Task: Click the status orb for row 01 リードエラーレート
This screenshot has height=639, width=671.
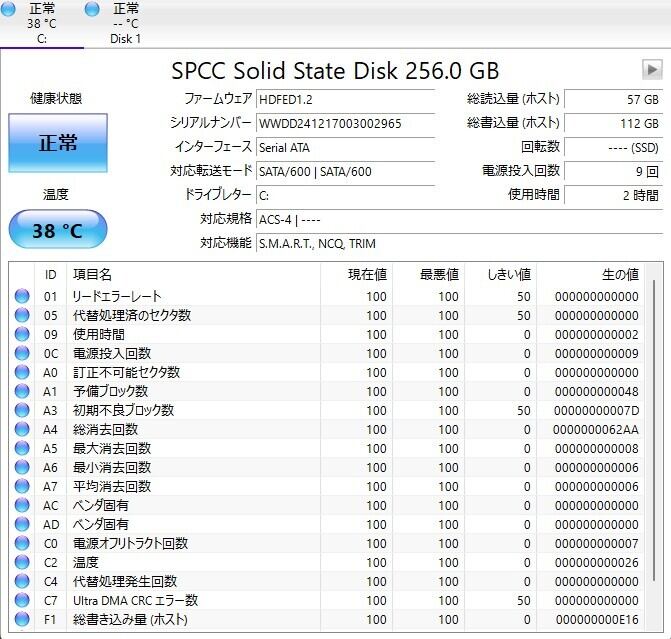Action: click(22, 296)
